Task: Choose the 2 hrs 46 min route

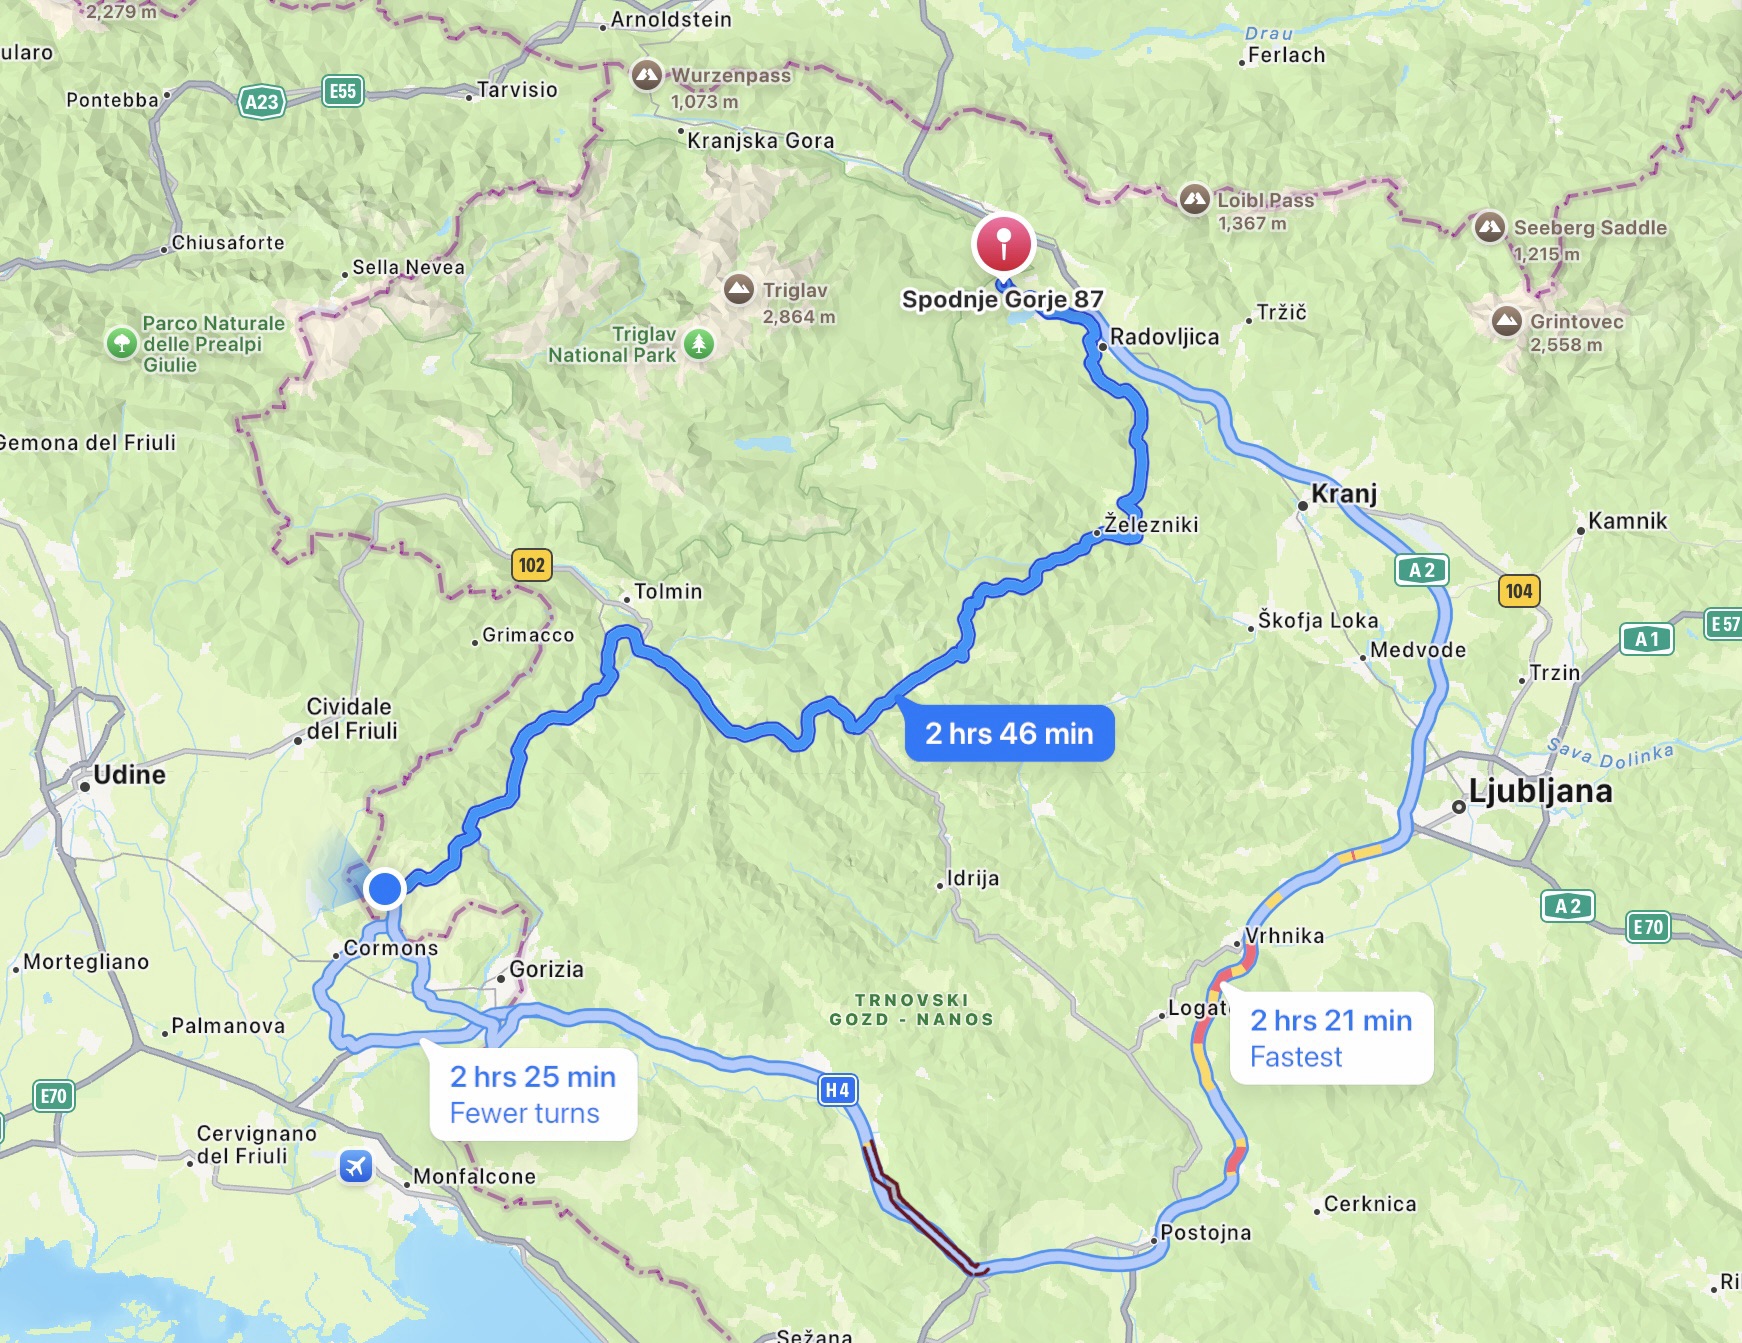Action: tap(1009, 733)
